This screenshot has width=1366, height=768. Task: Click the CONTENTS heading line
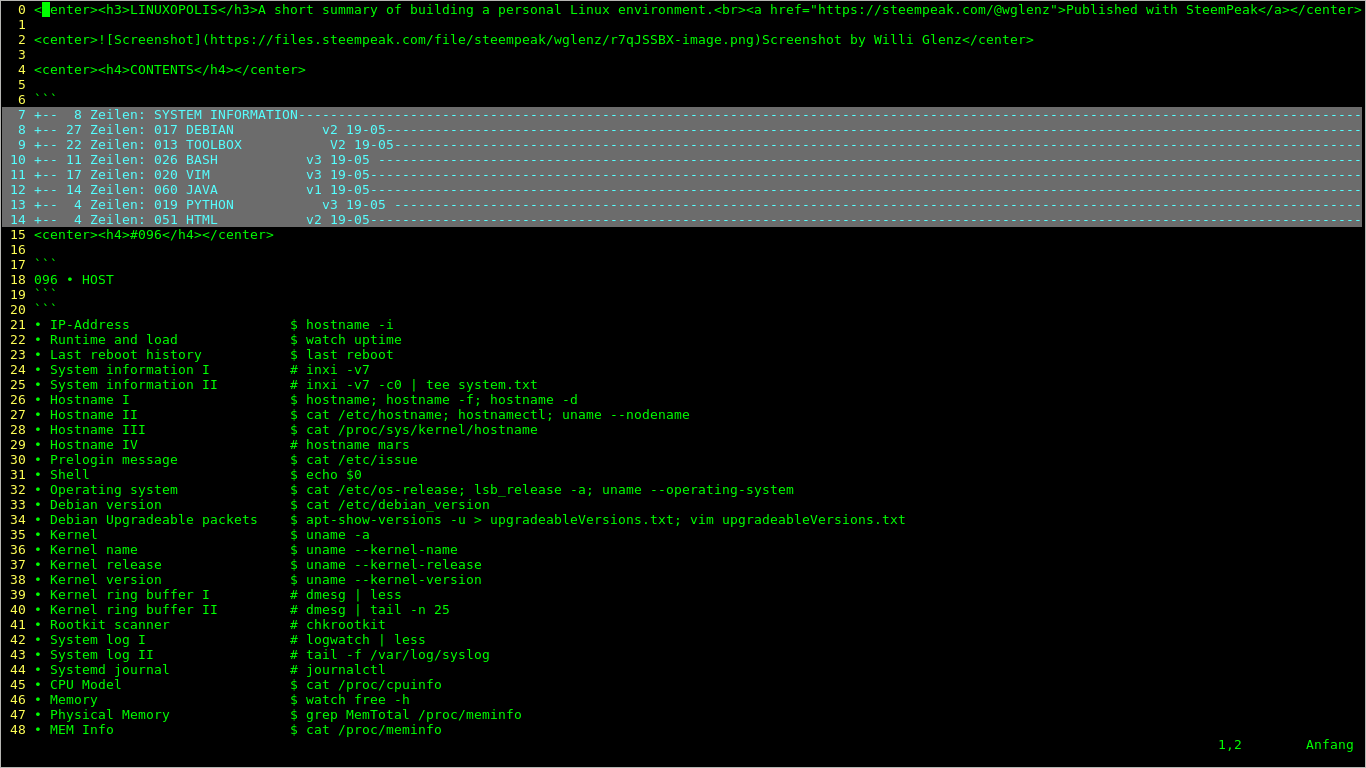click(170, 70)
